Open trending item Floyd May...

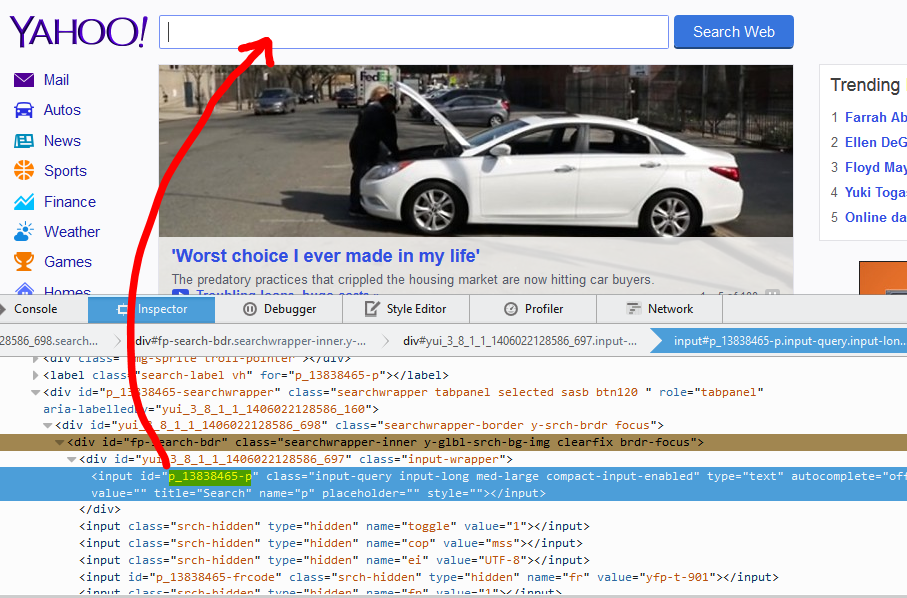(875, 168)
